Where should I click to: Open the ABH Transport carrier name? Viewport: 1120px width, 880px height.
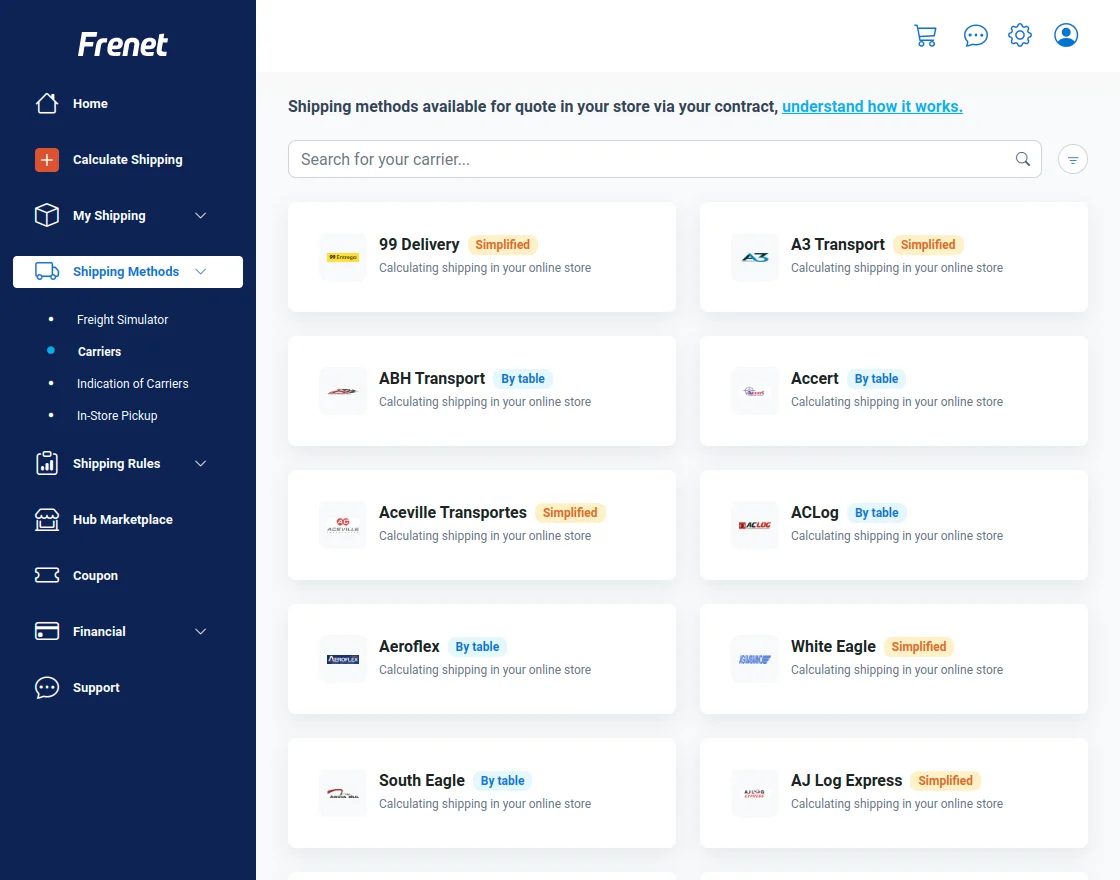pos(432,379)
